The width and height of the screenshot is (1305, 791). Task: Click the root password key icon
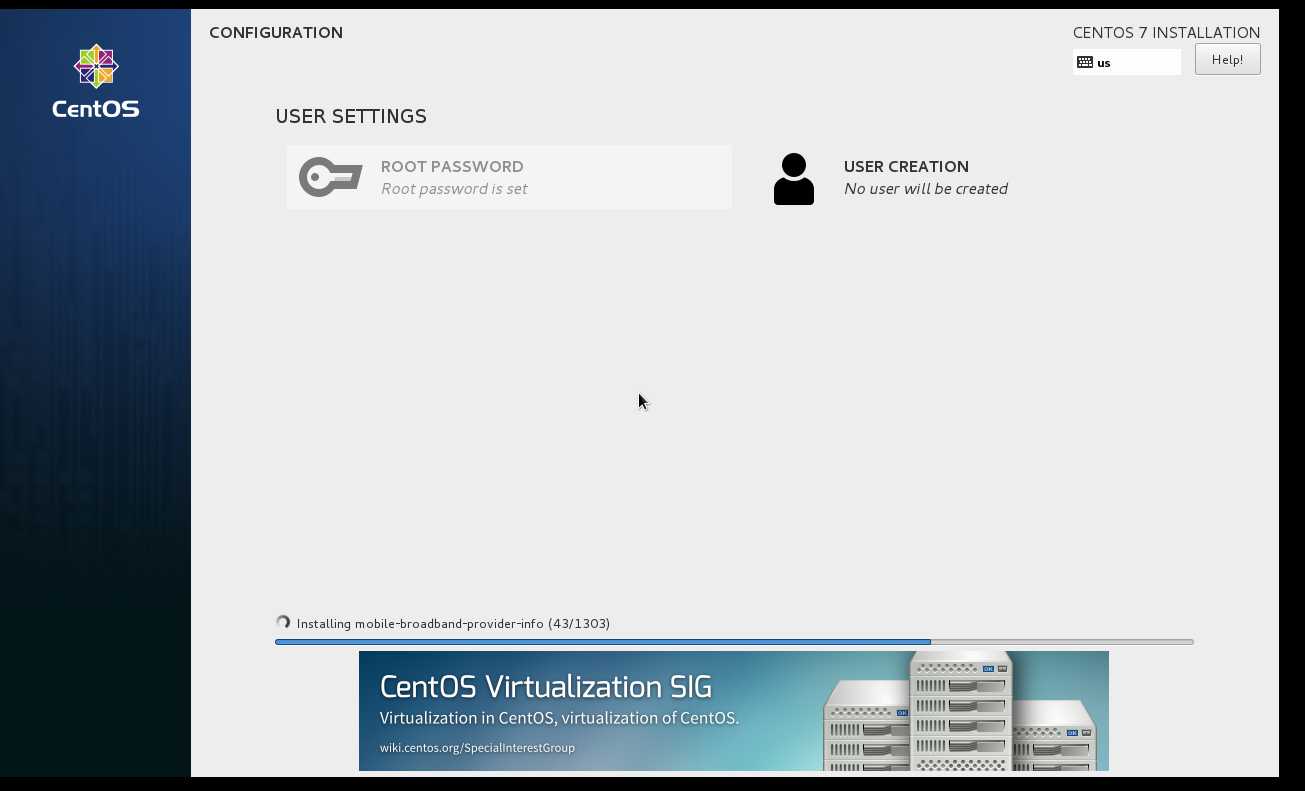point(330,177)
